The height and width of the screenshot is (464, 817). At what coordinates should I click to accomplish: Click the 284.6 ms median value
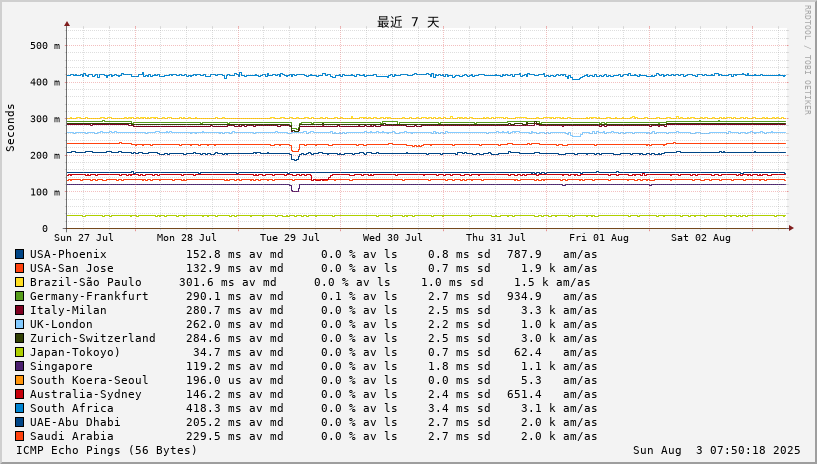tap(214, 339)
